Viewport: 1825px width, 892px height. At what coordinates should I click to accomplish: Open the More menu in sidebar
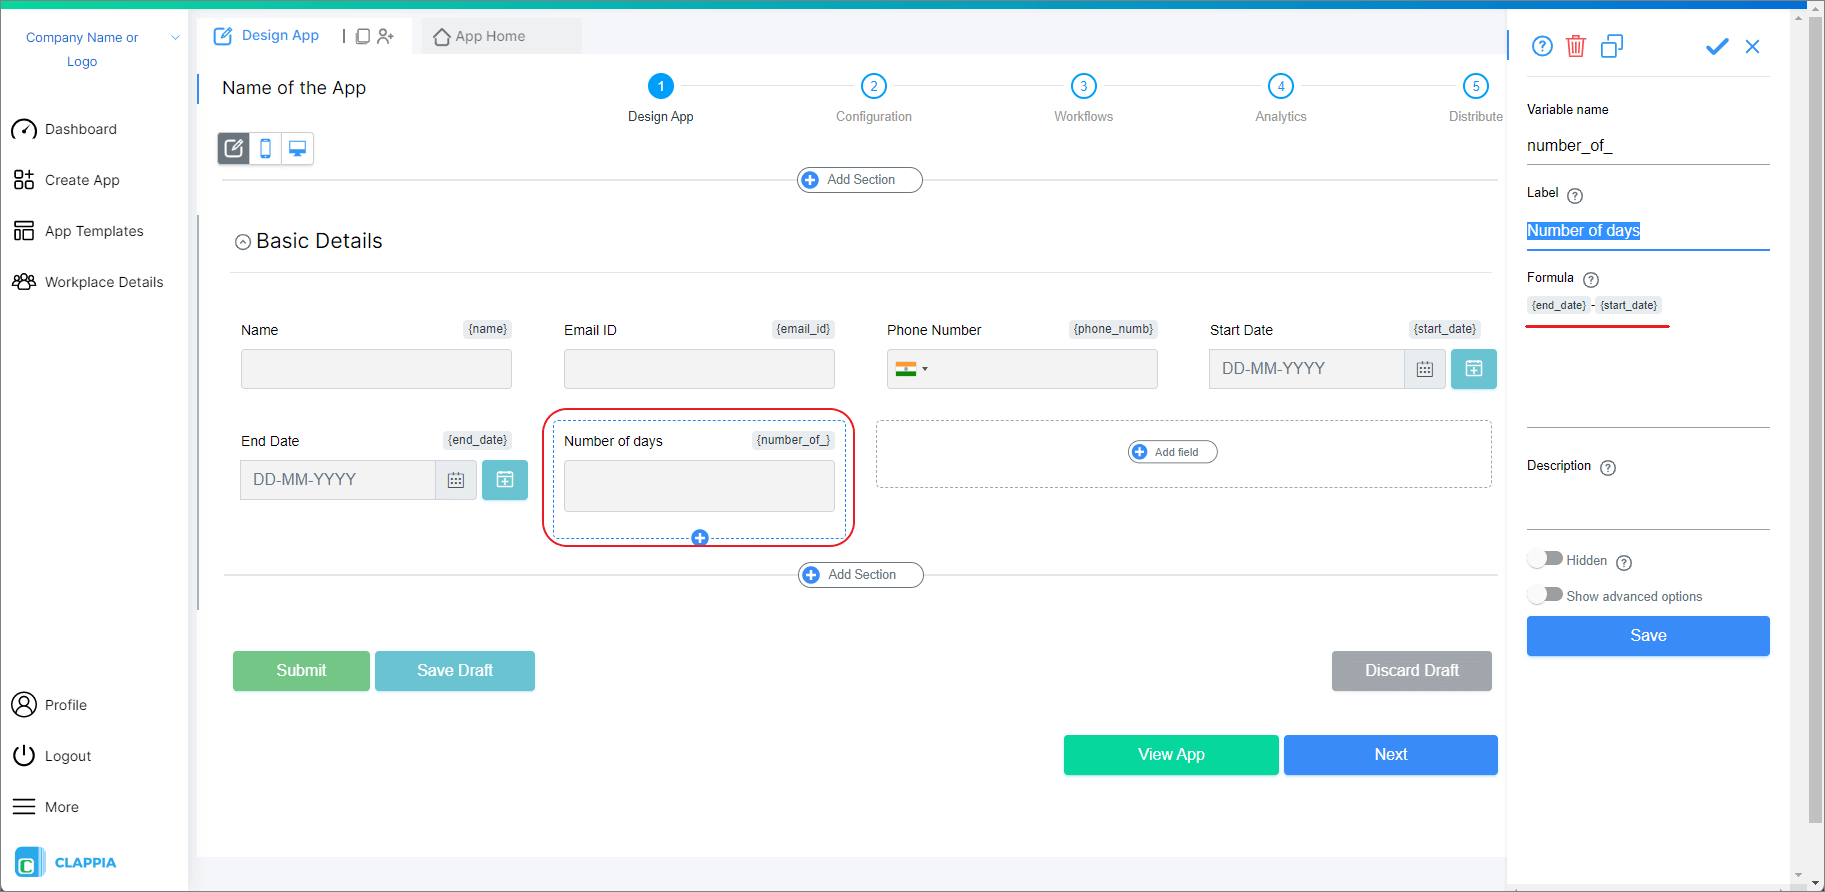coord(45,807)
